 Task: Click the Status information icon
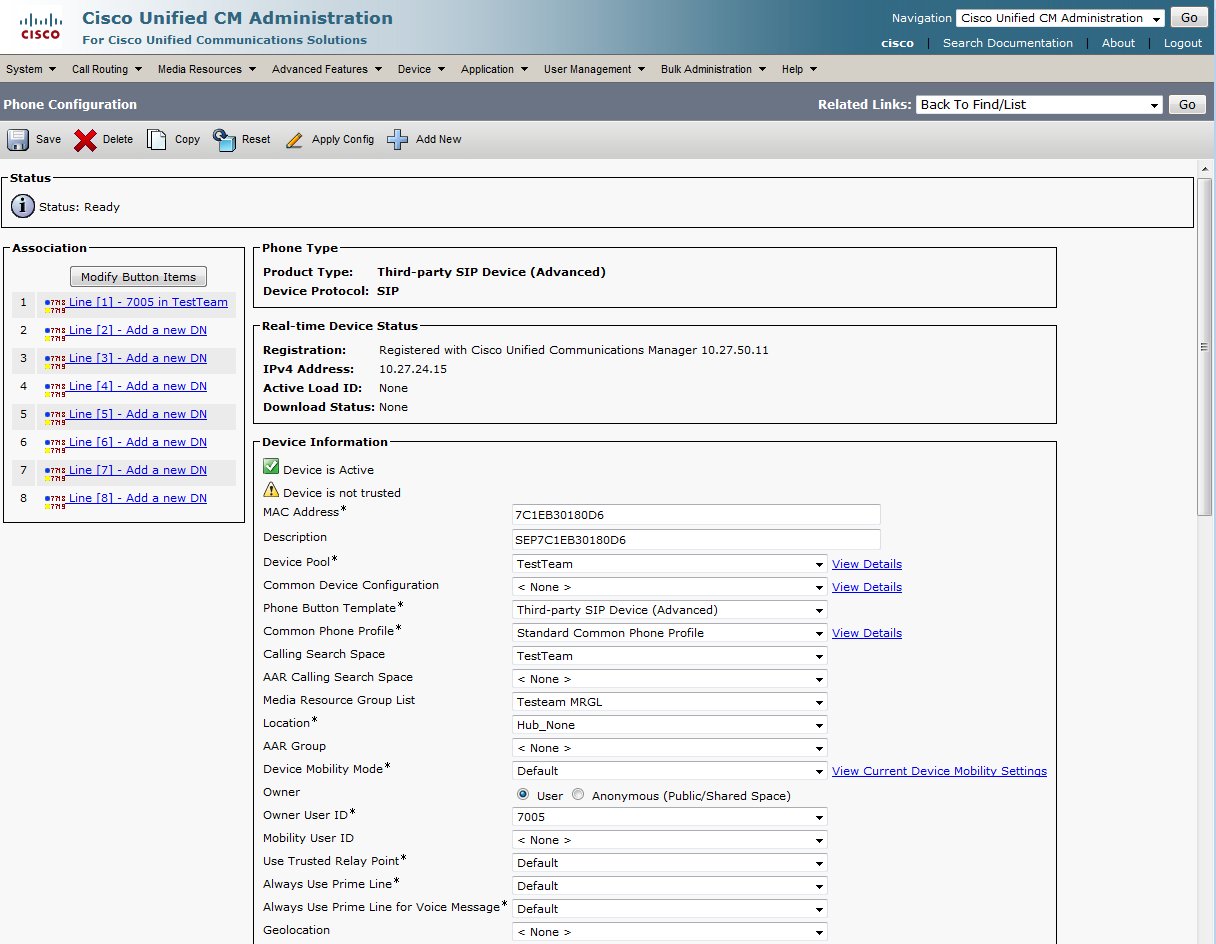click(23, 207)
